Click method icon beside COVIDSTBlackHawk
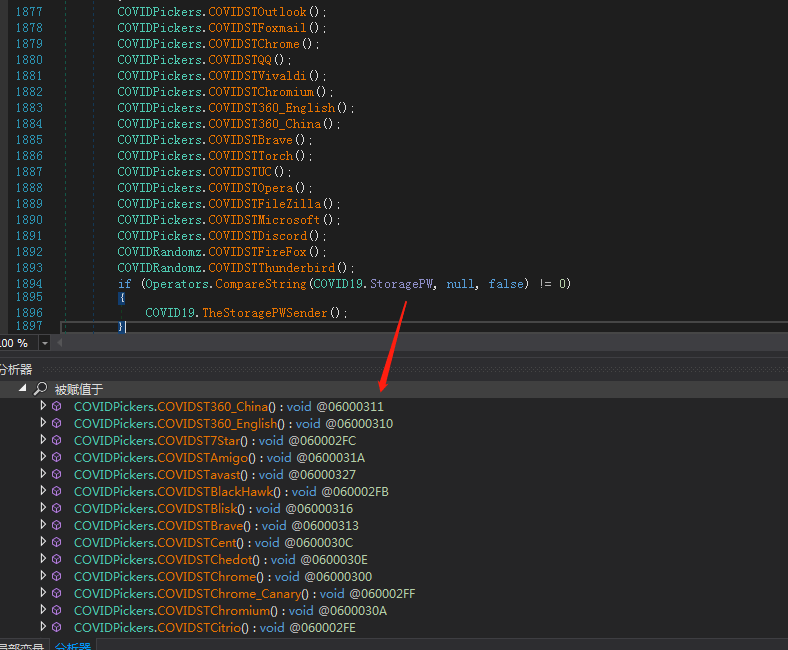Screen dimensions: 788x650 point(57,491)
